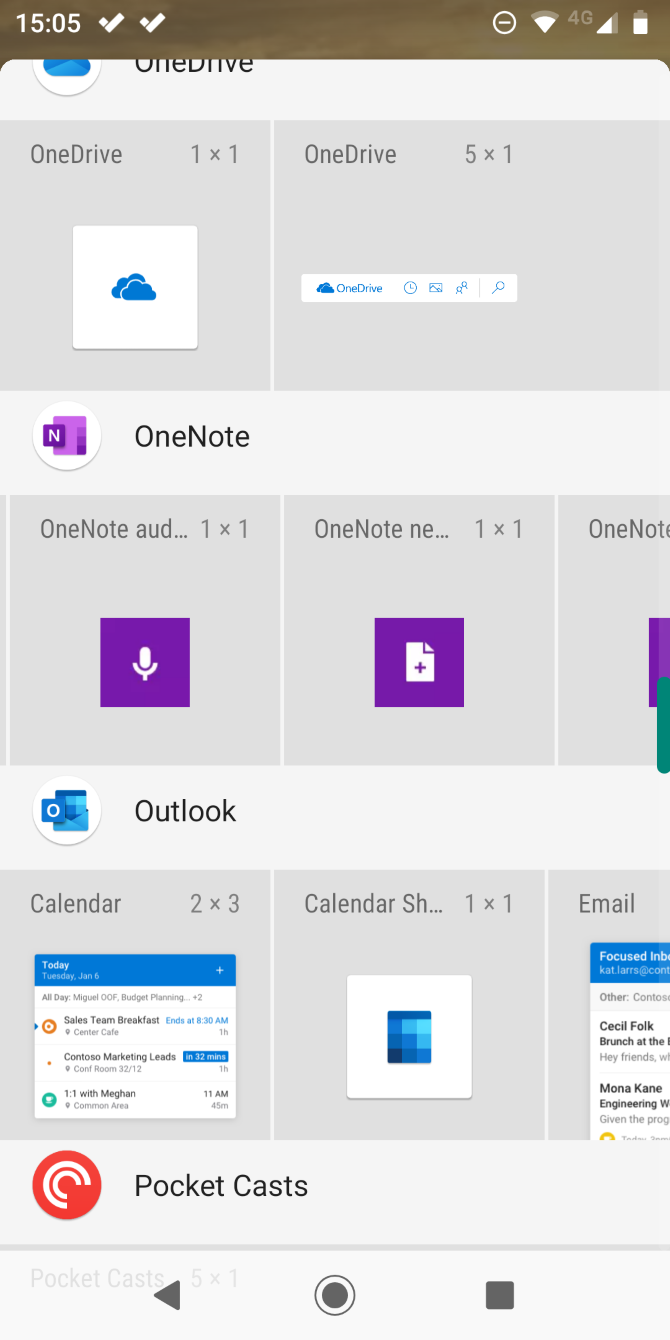The image size is (670, 1340).
Task: Select the OneDrive 1 × 1 cloud widget
Action: 135,288
